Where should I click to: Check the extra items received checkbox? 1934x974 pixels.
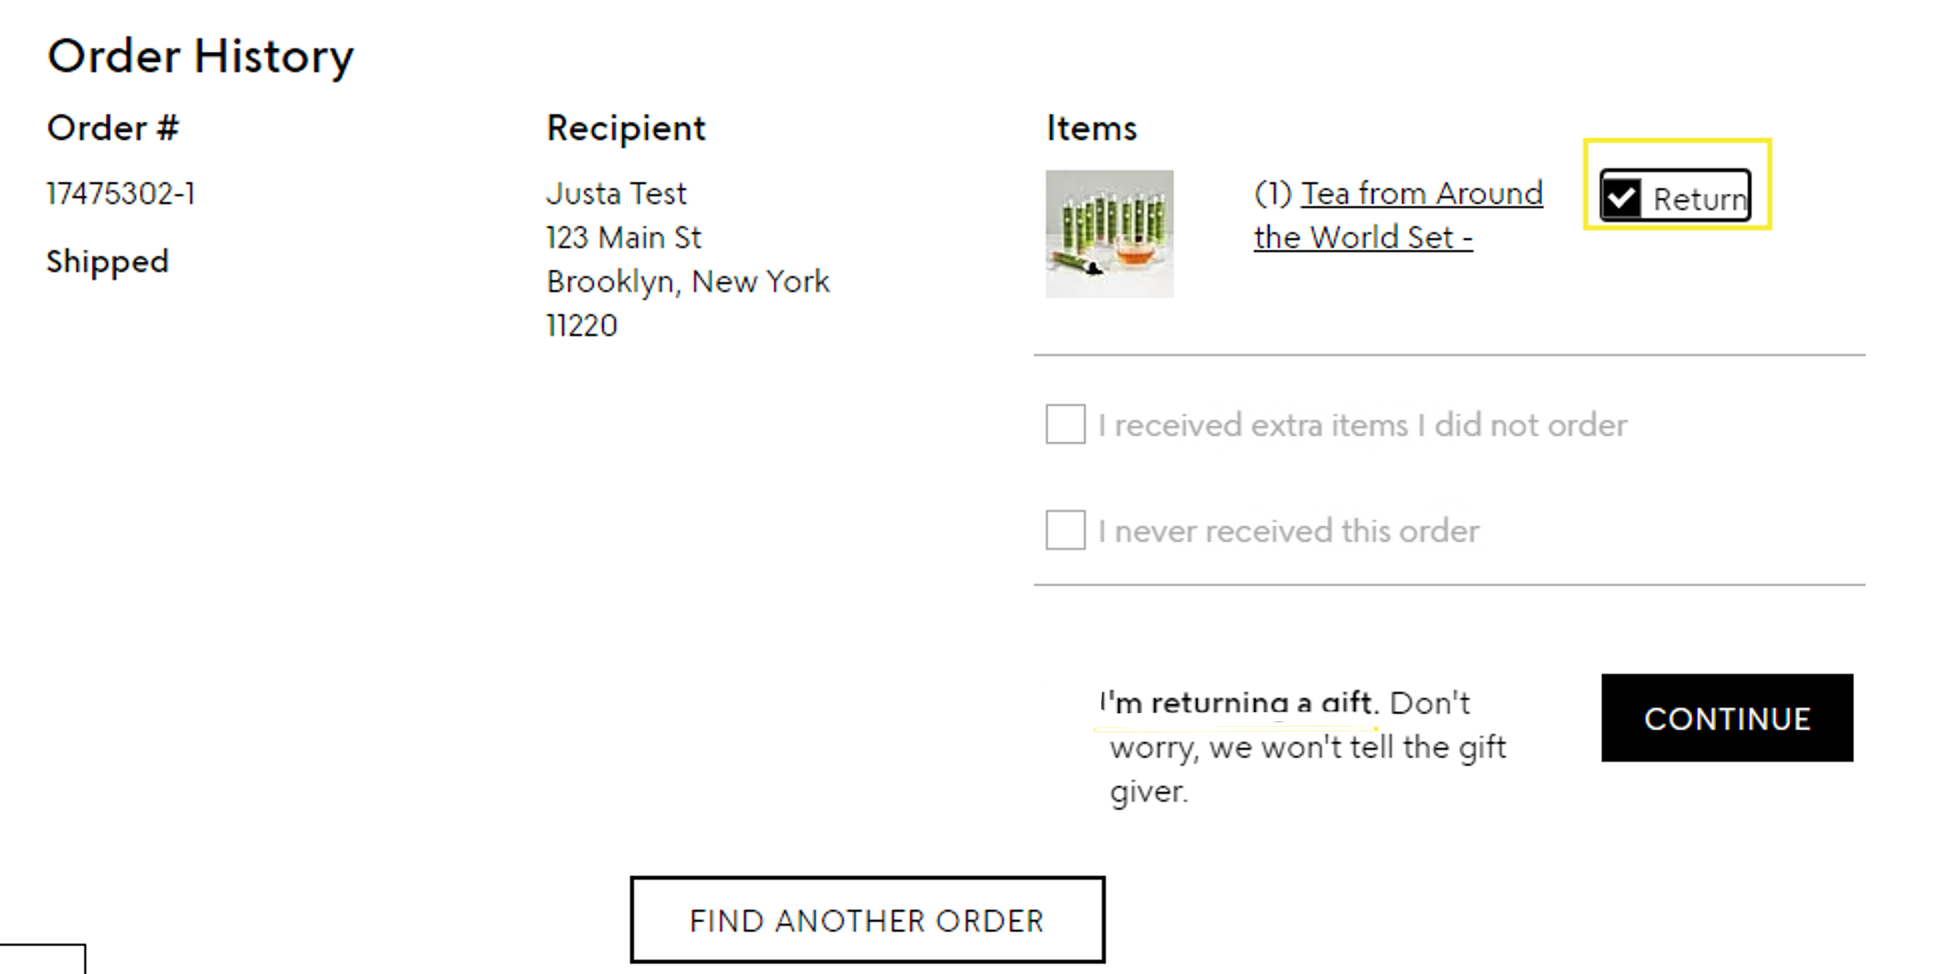1065,424
